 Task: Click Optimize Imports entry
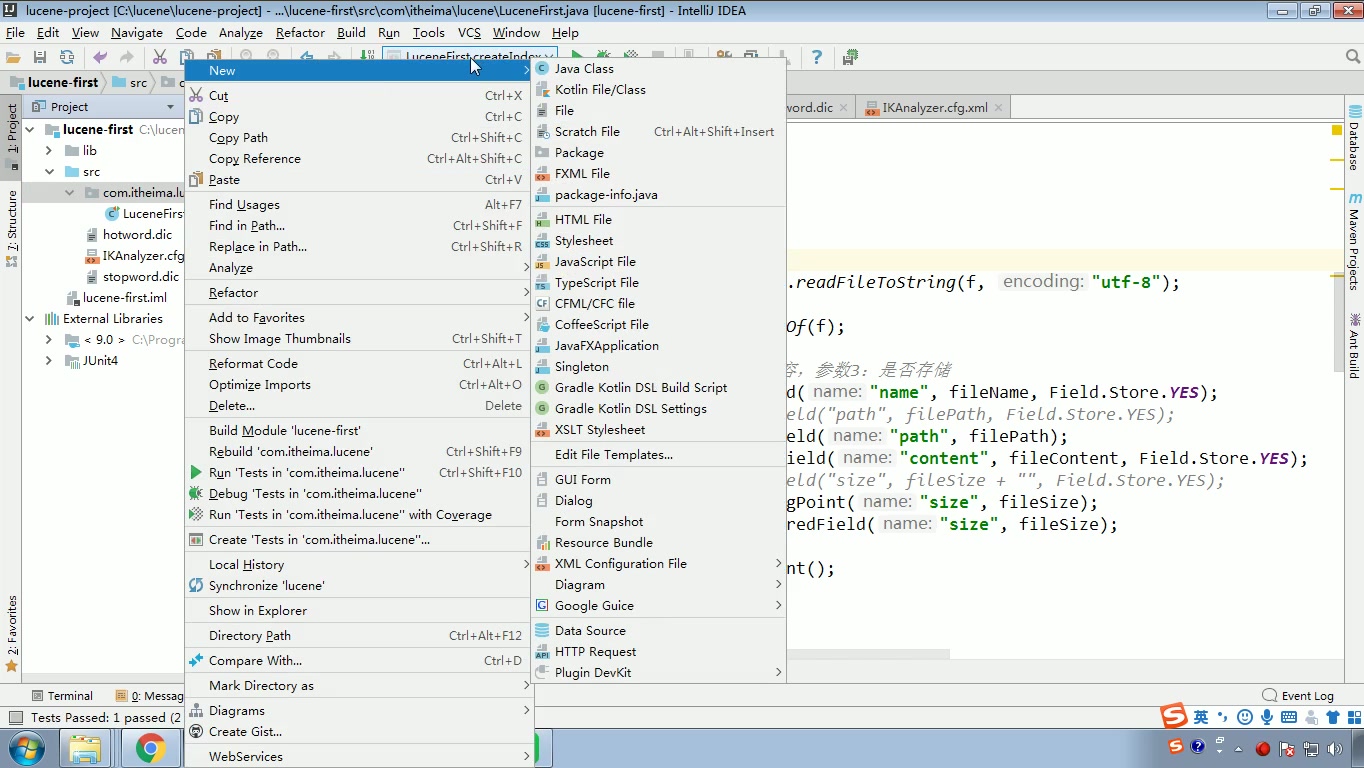(359, 385)
